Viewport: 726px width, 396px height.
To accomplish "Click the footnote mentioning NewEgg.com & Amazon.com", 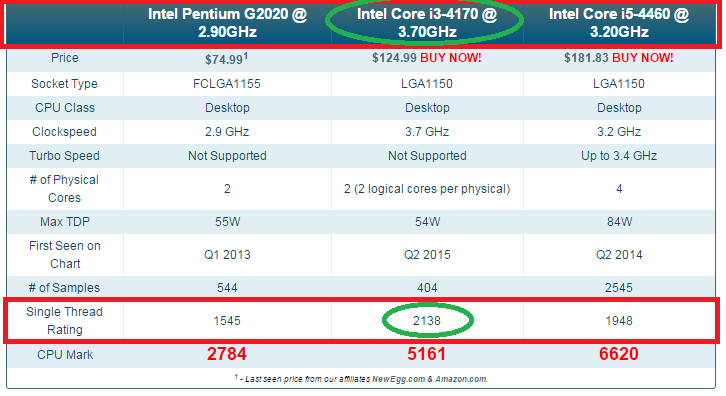I will 362,379.
